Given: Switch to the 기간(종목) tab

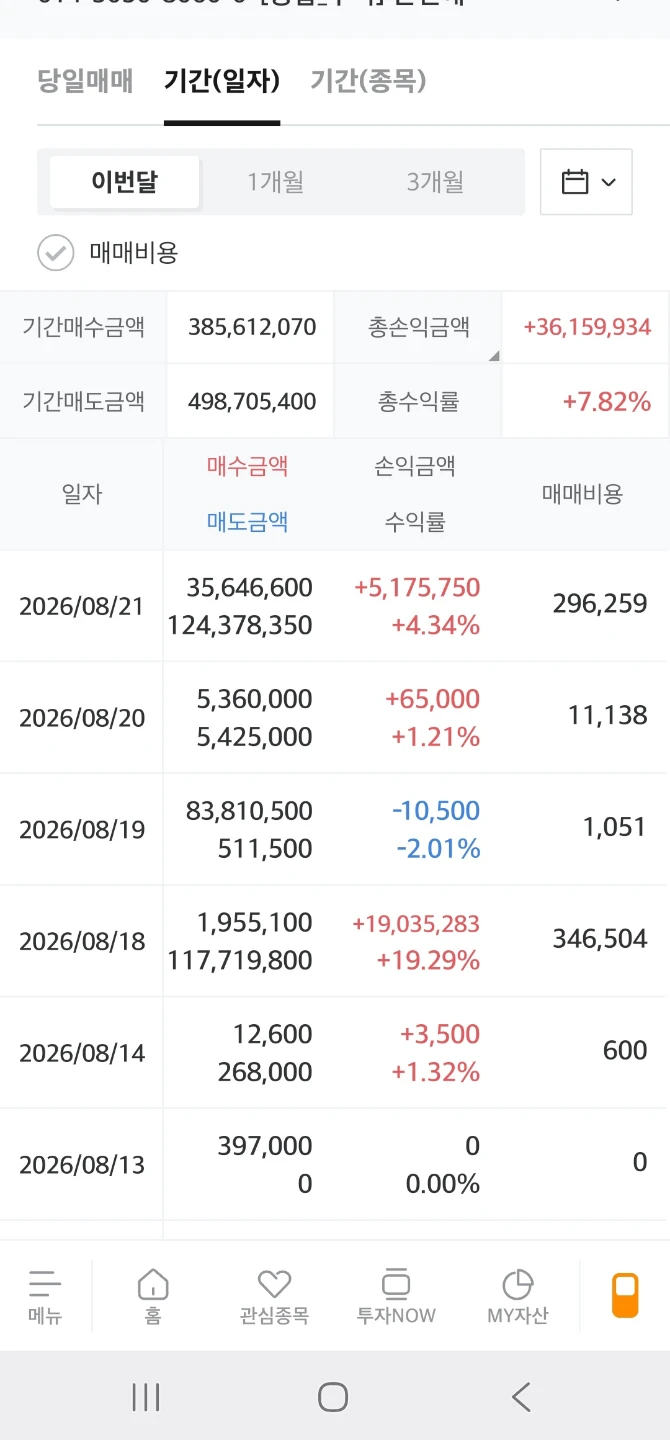Looking at the screenshot, I should tap(368, 81).
